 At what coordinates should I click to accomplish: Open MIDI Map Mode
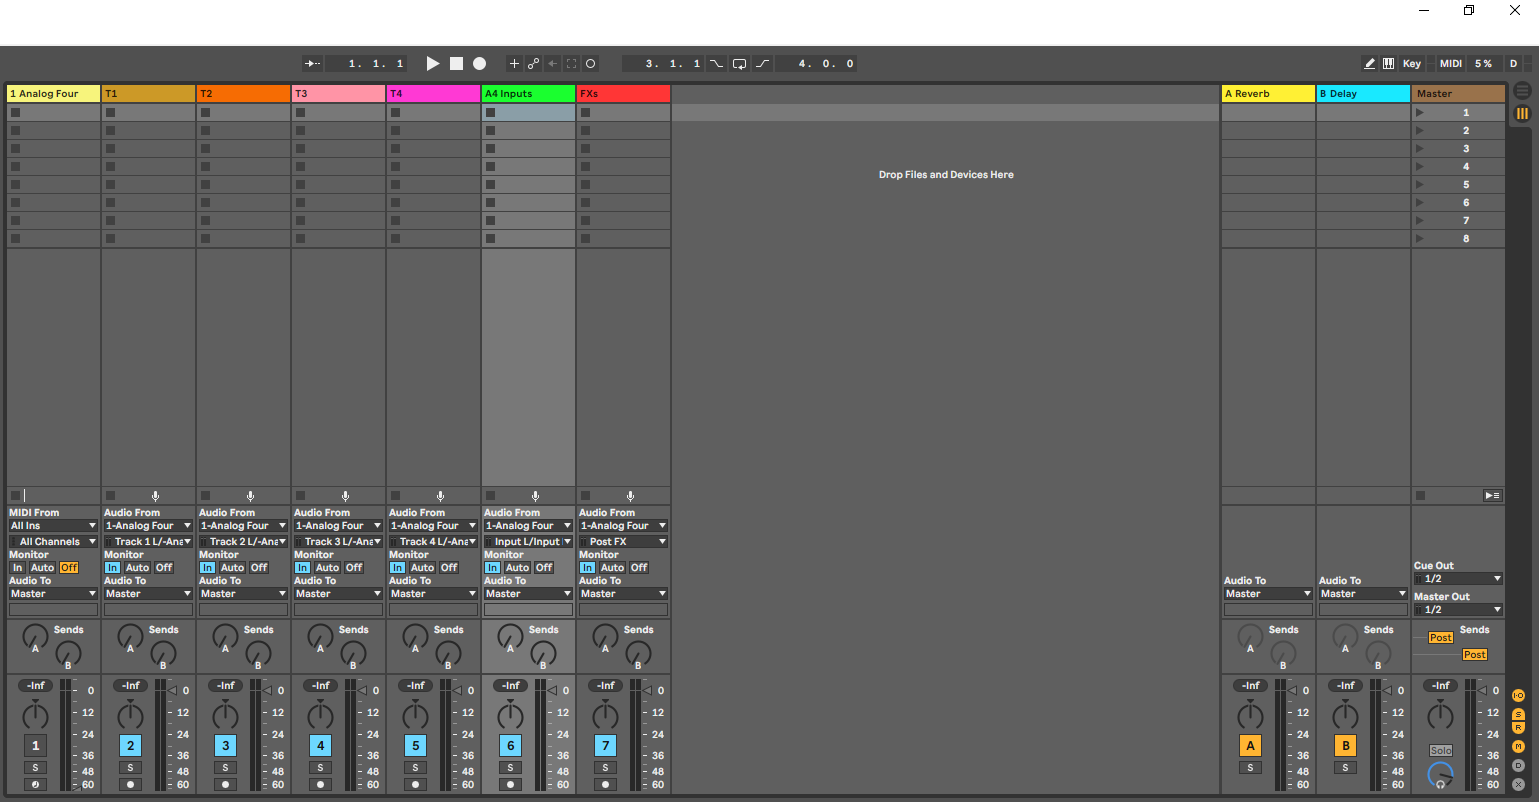[1450, 63]
